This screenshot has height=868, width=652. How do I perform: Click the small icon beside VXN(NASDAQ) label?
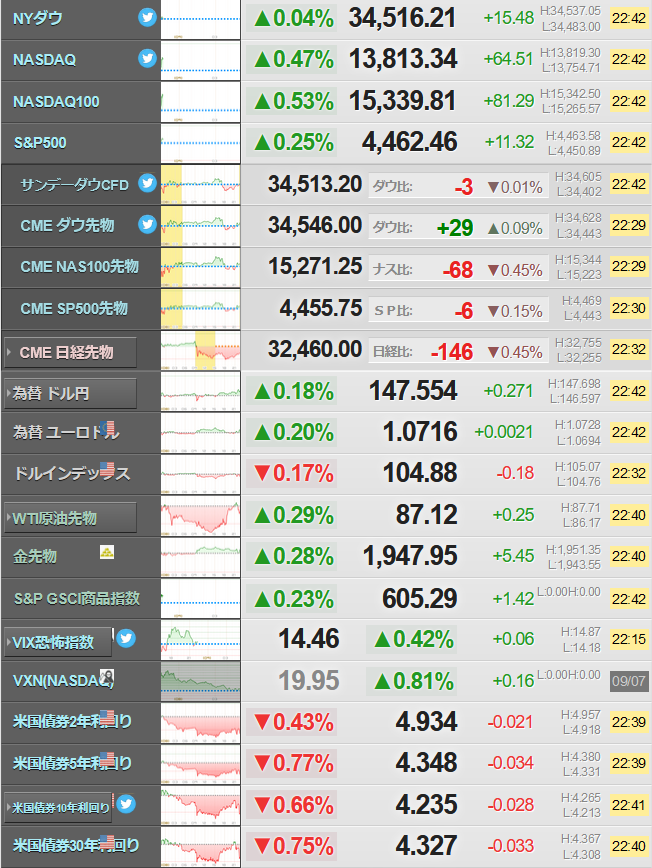click(107, 676)
